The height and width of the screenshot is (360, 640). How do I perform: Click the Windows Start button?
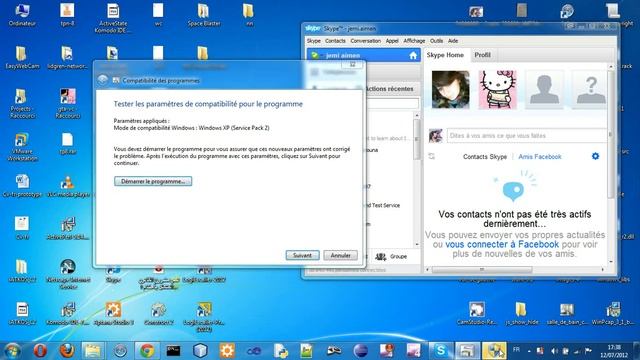12,351
